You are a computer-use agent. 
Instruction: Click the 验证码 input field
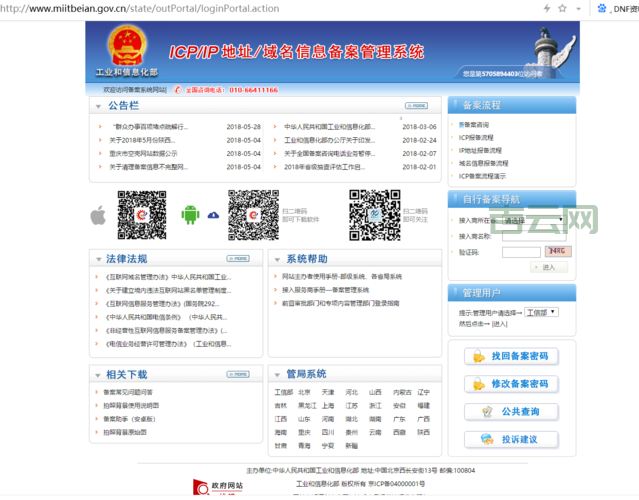pos(521,252)
